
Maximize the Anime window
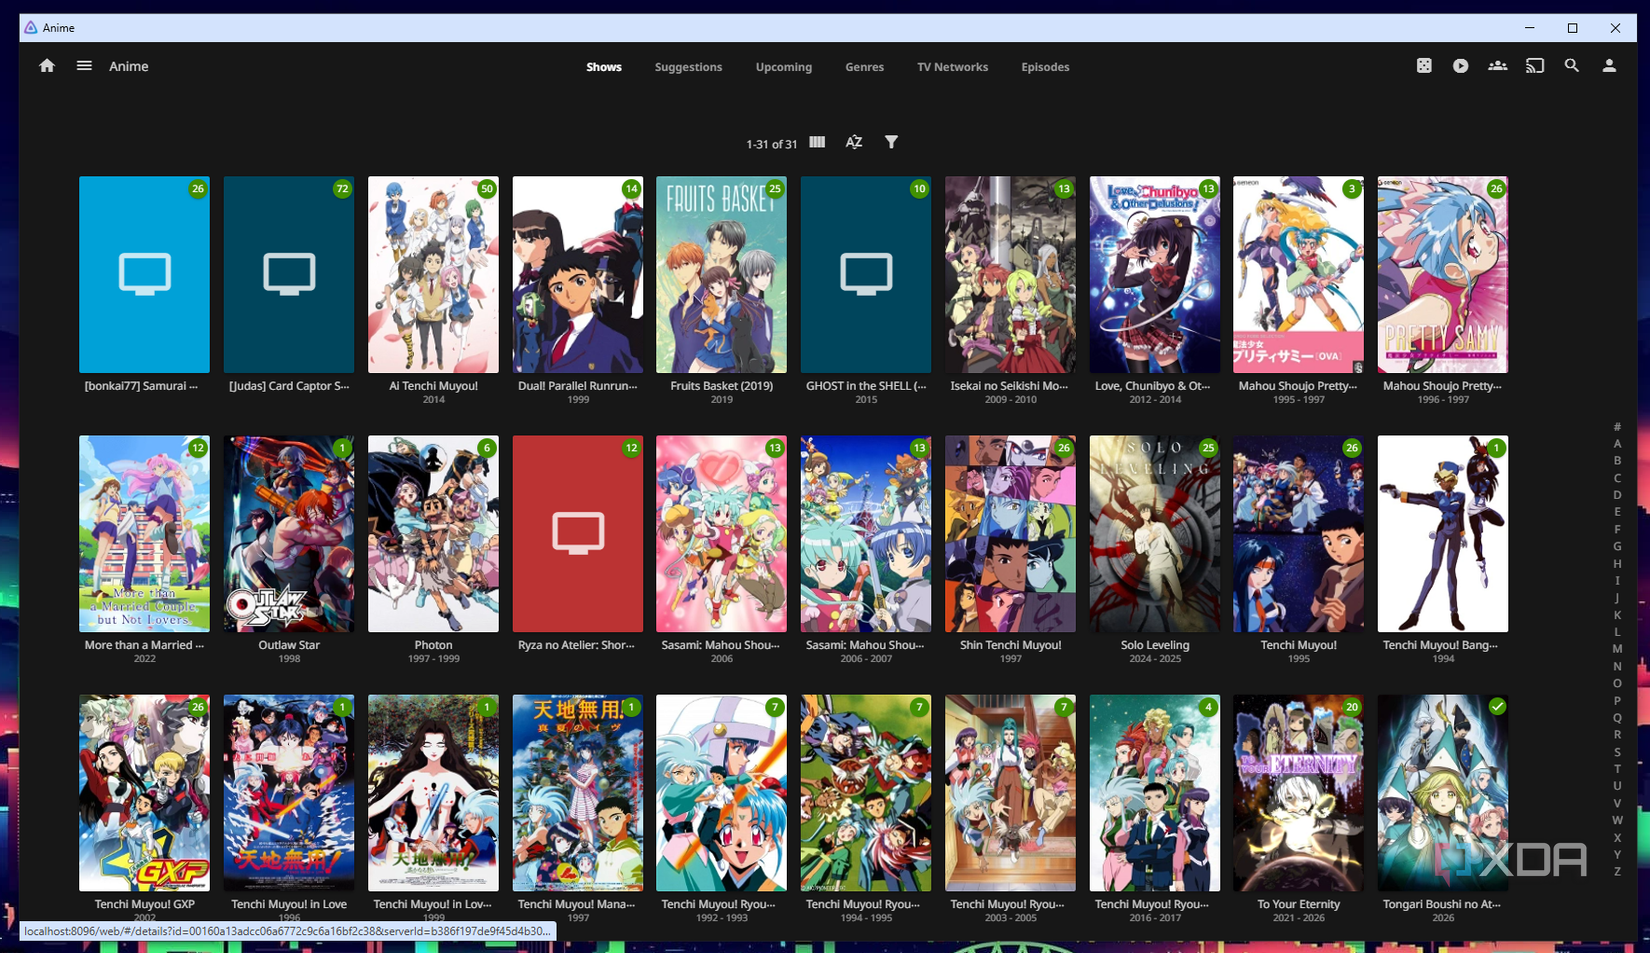[x=1572, y=28]
